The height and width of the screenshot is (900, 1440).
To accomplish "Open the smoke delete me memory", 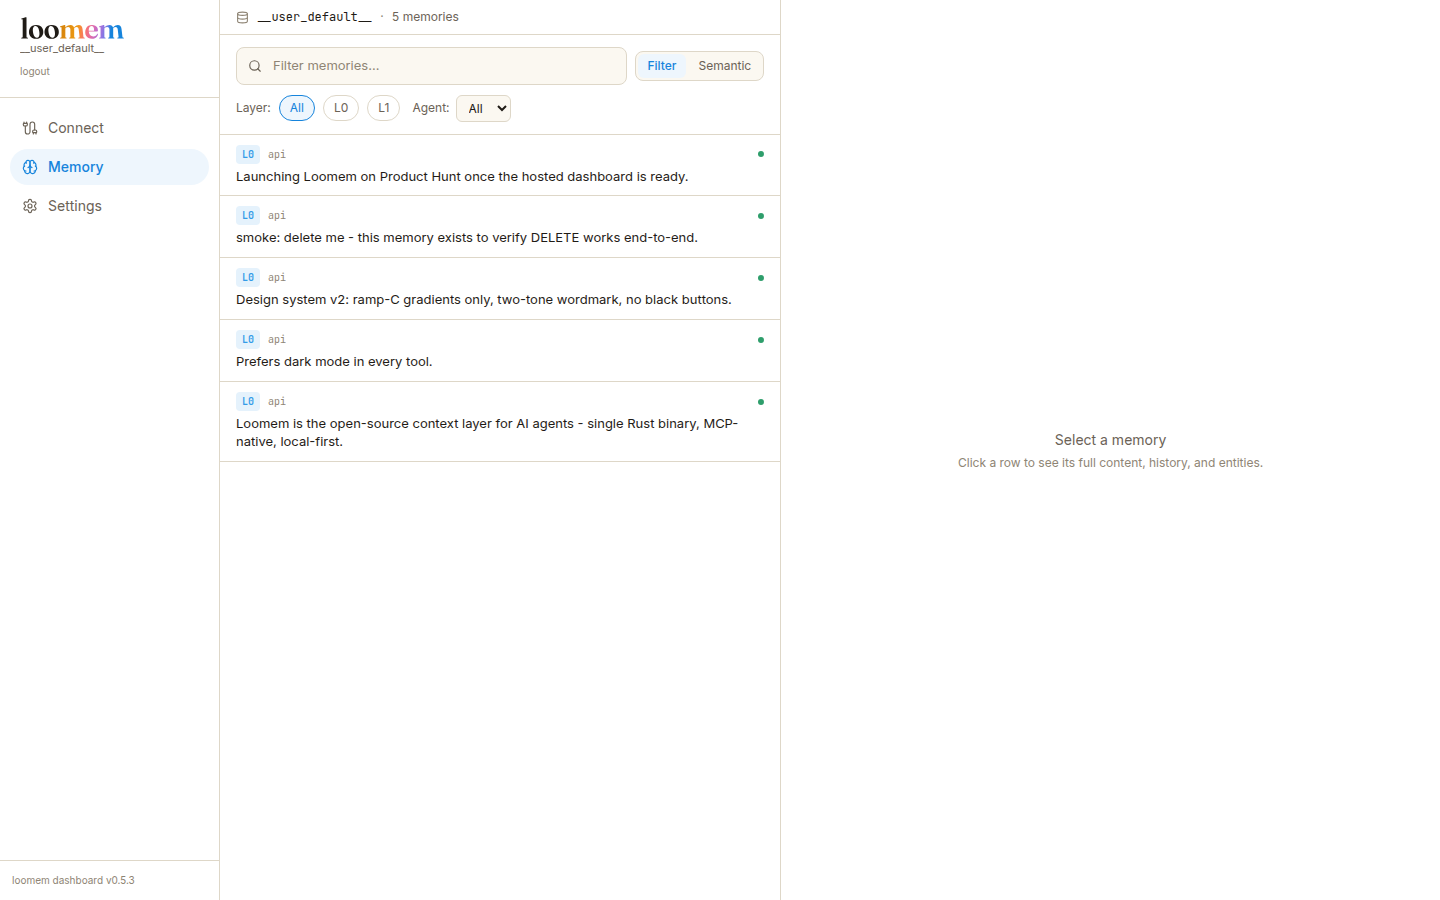I will click(500, 227).
